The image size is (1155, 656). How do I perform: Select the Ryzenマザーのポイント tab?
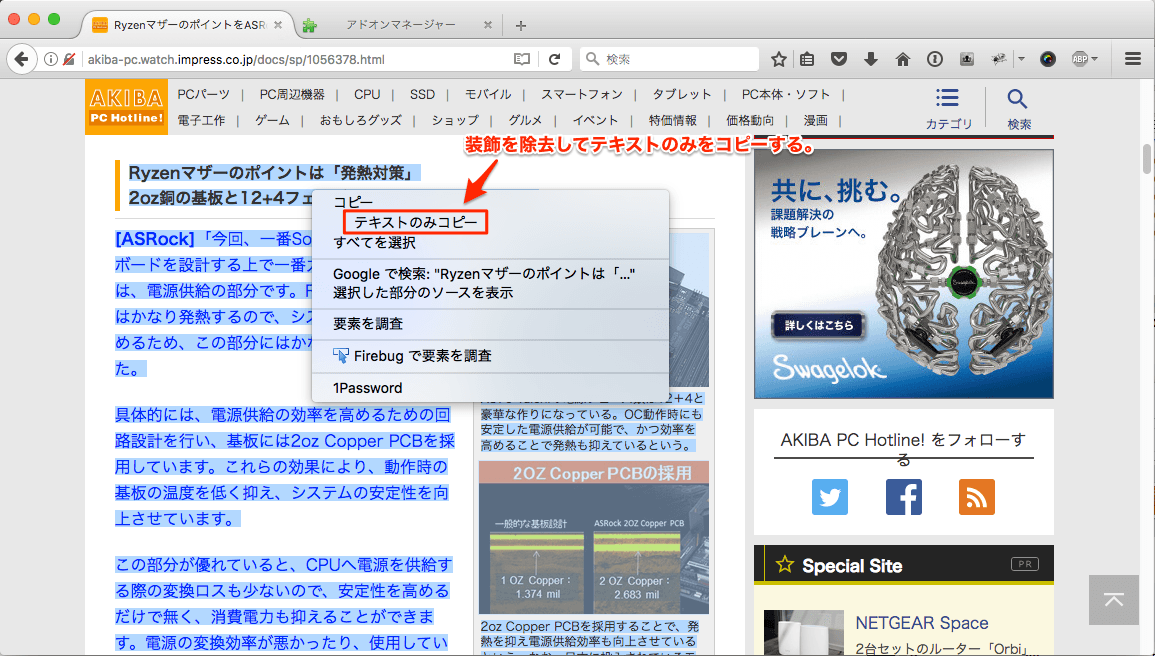pos(188,25)
